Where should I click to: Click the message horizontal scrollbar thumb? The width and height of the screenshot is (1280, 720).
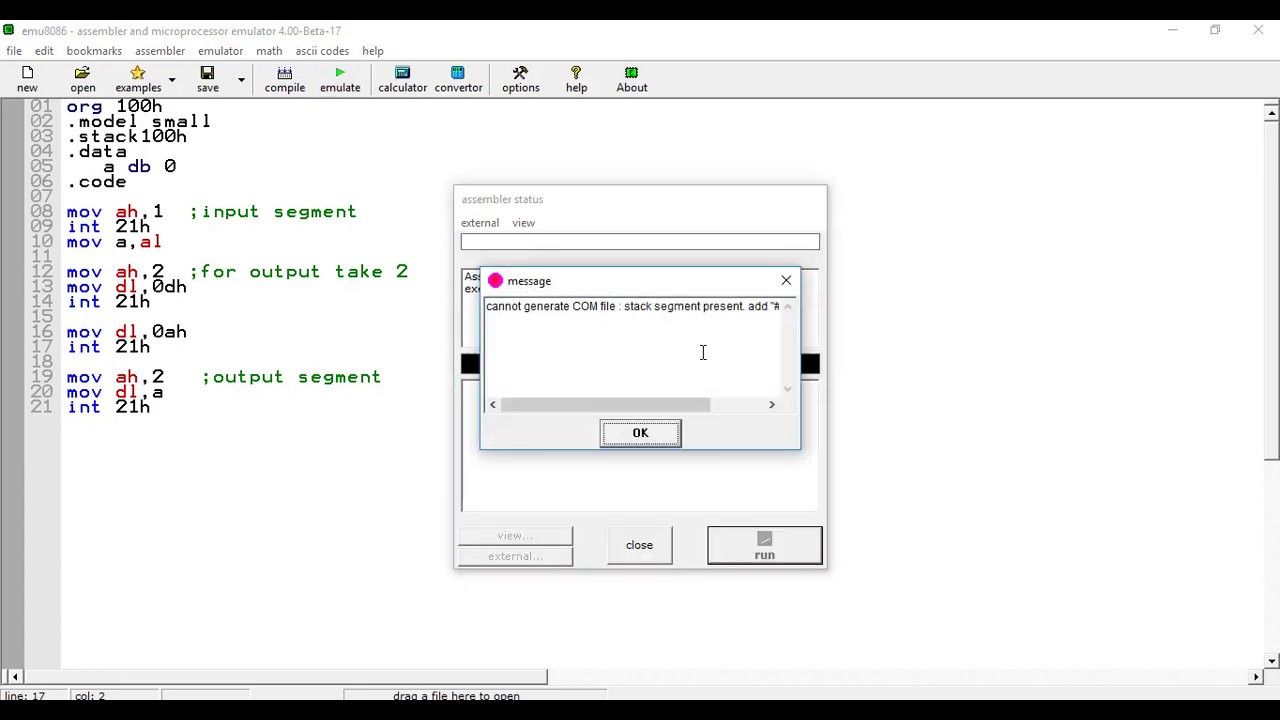click(x=605, y=404)
